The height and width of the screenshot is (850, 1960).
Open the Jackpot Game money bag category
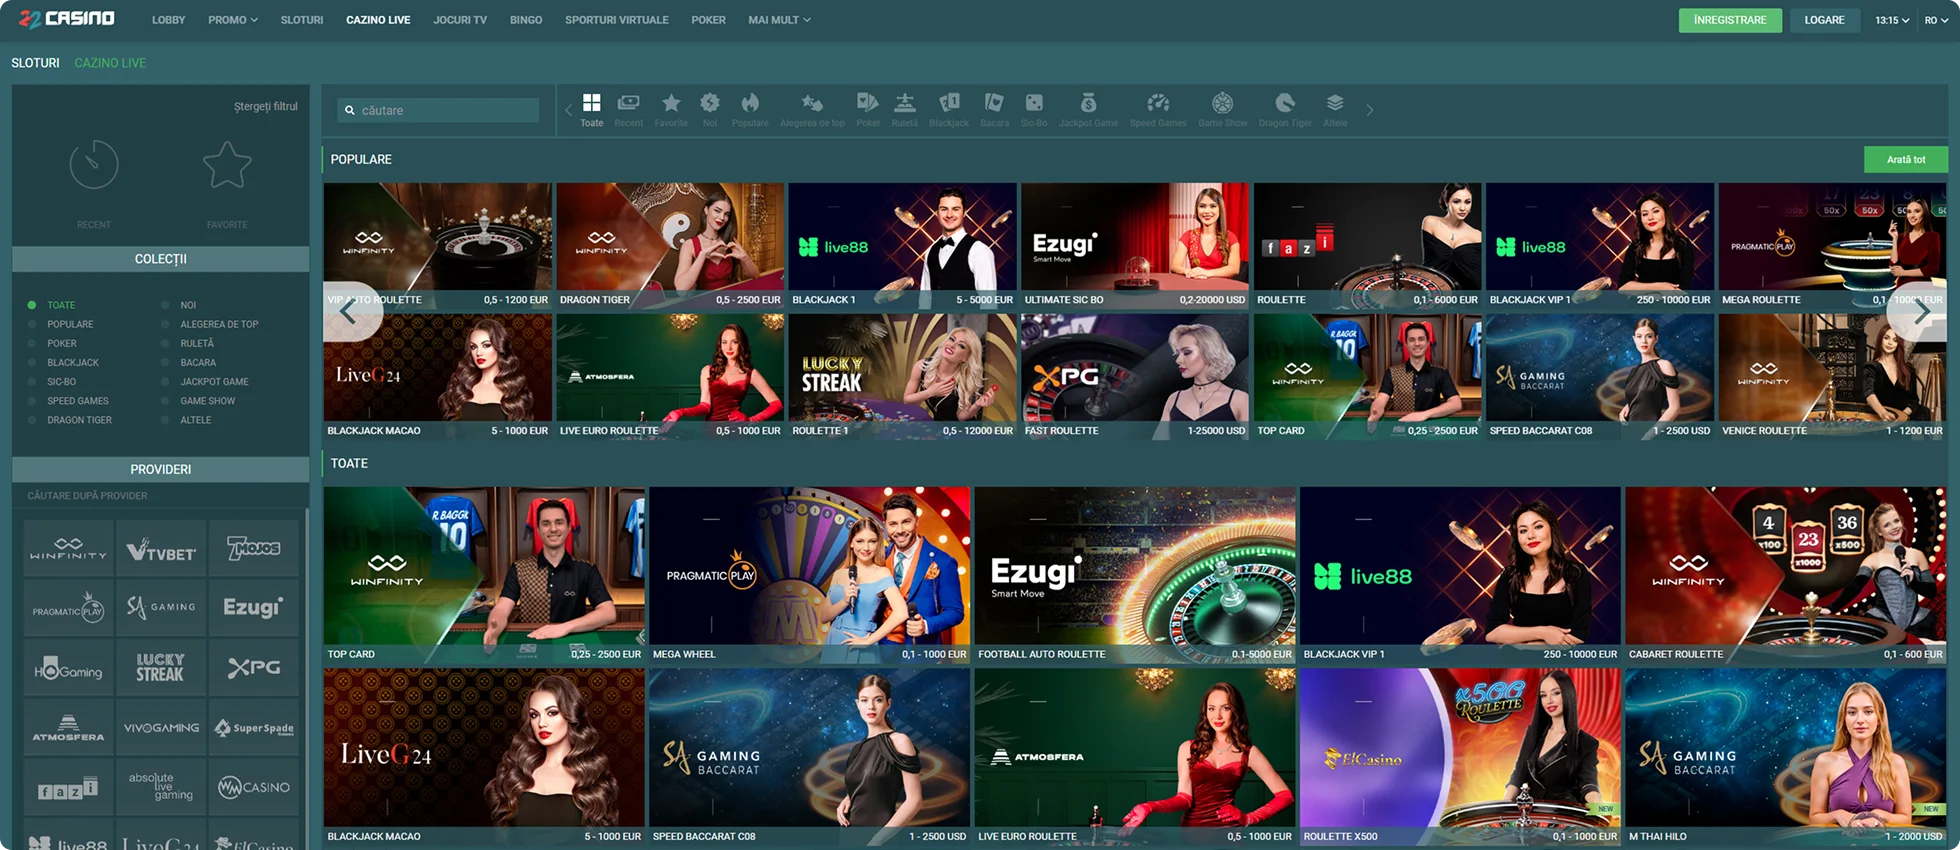(x=1088, y=110)
